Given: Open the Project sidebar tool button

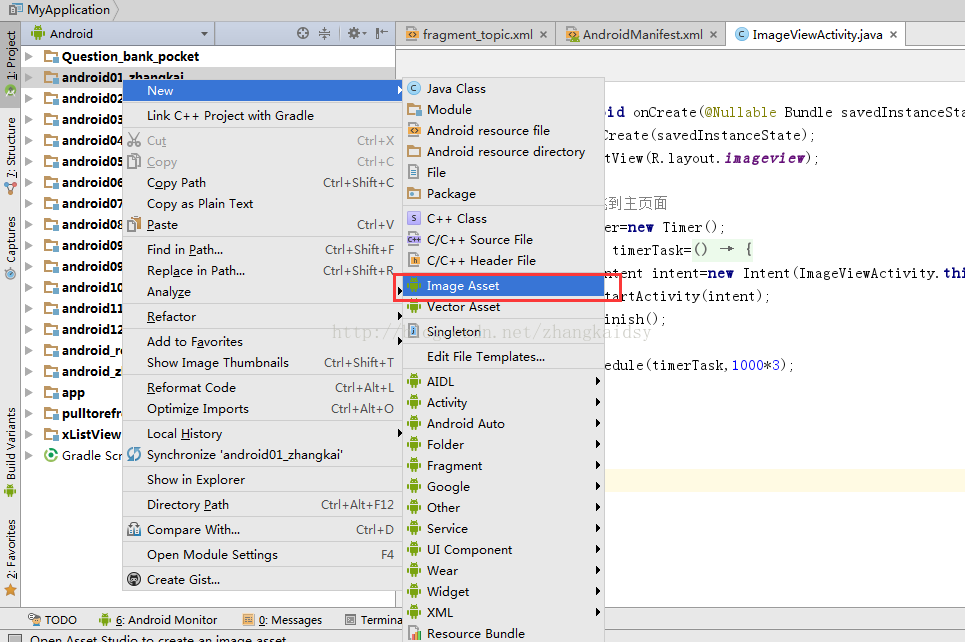Looking at the screenshot, I should pyautogui.click(x=10, y=65).
